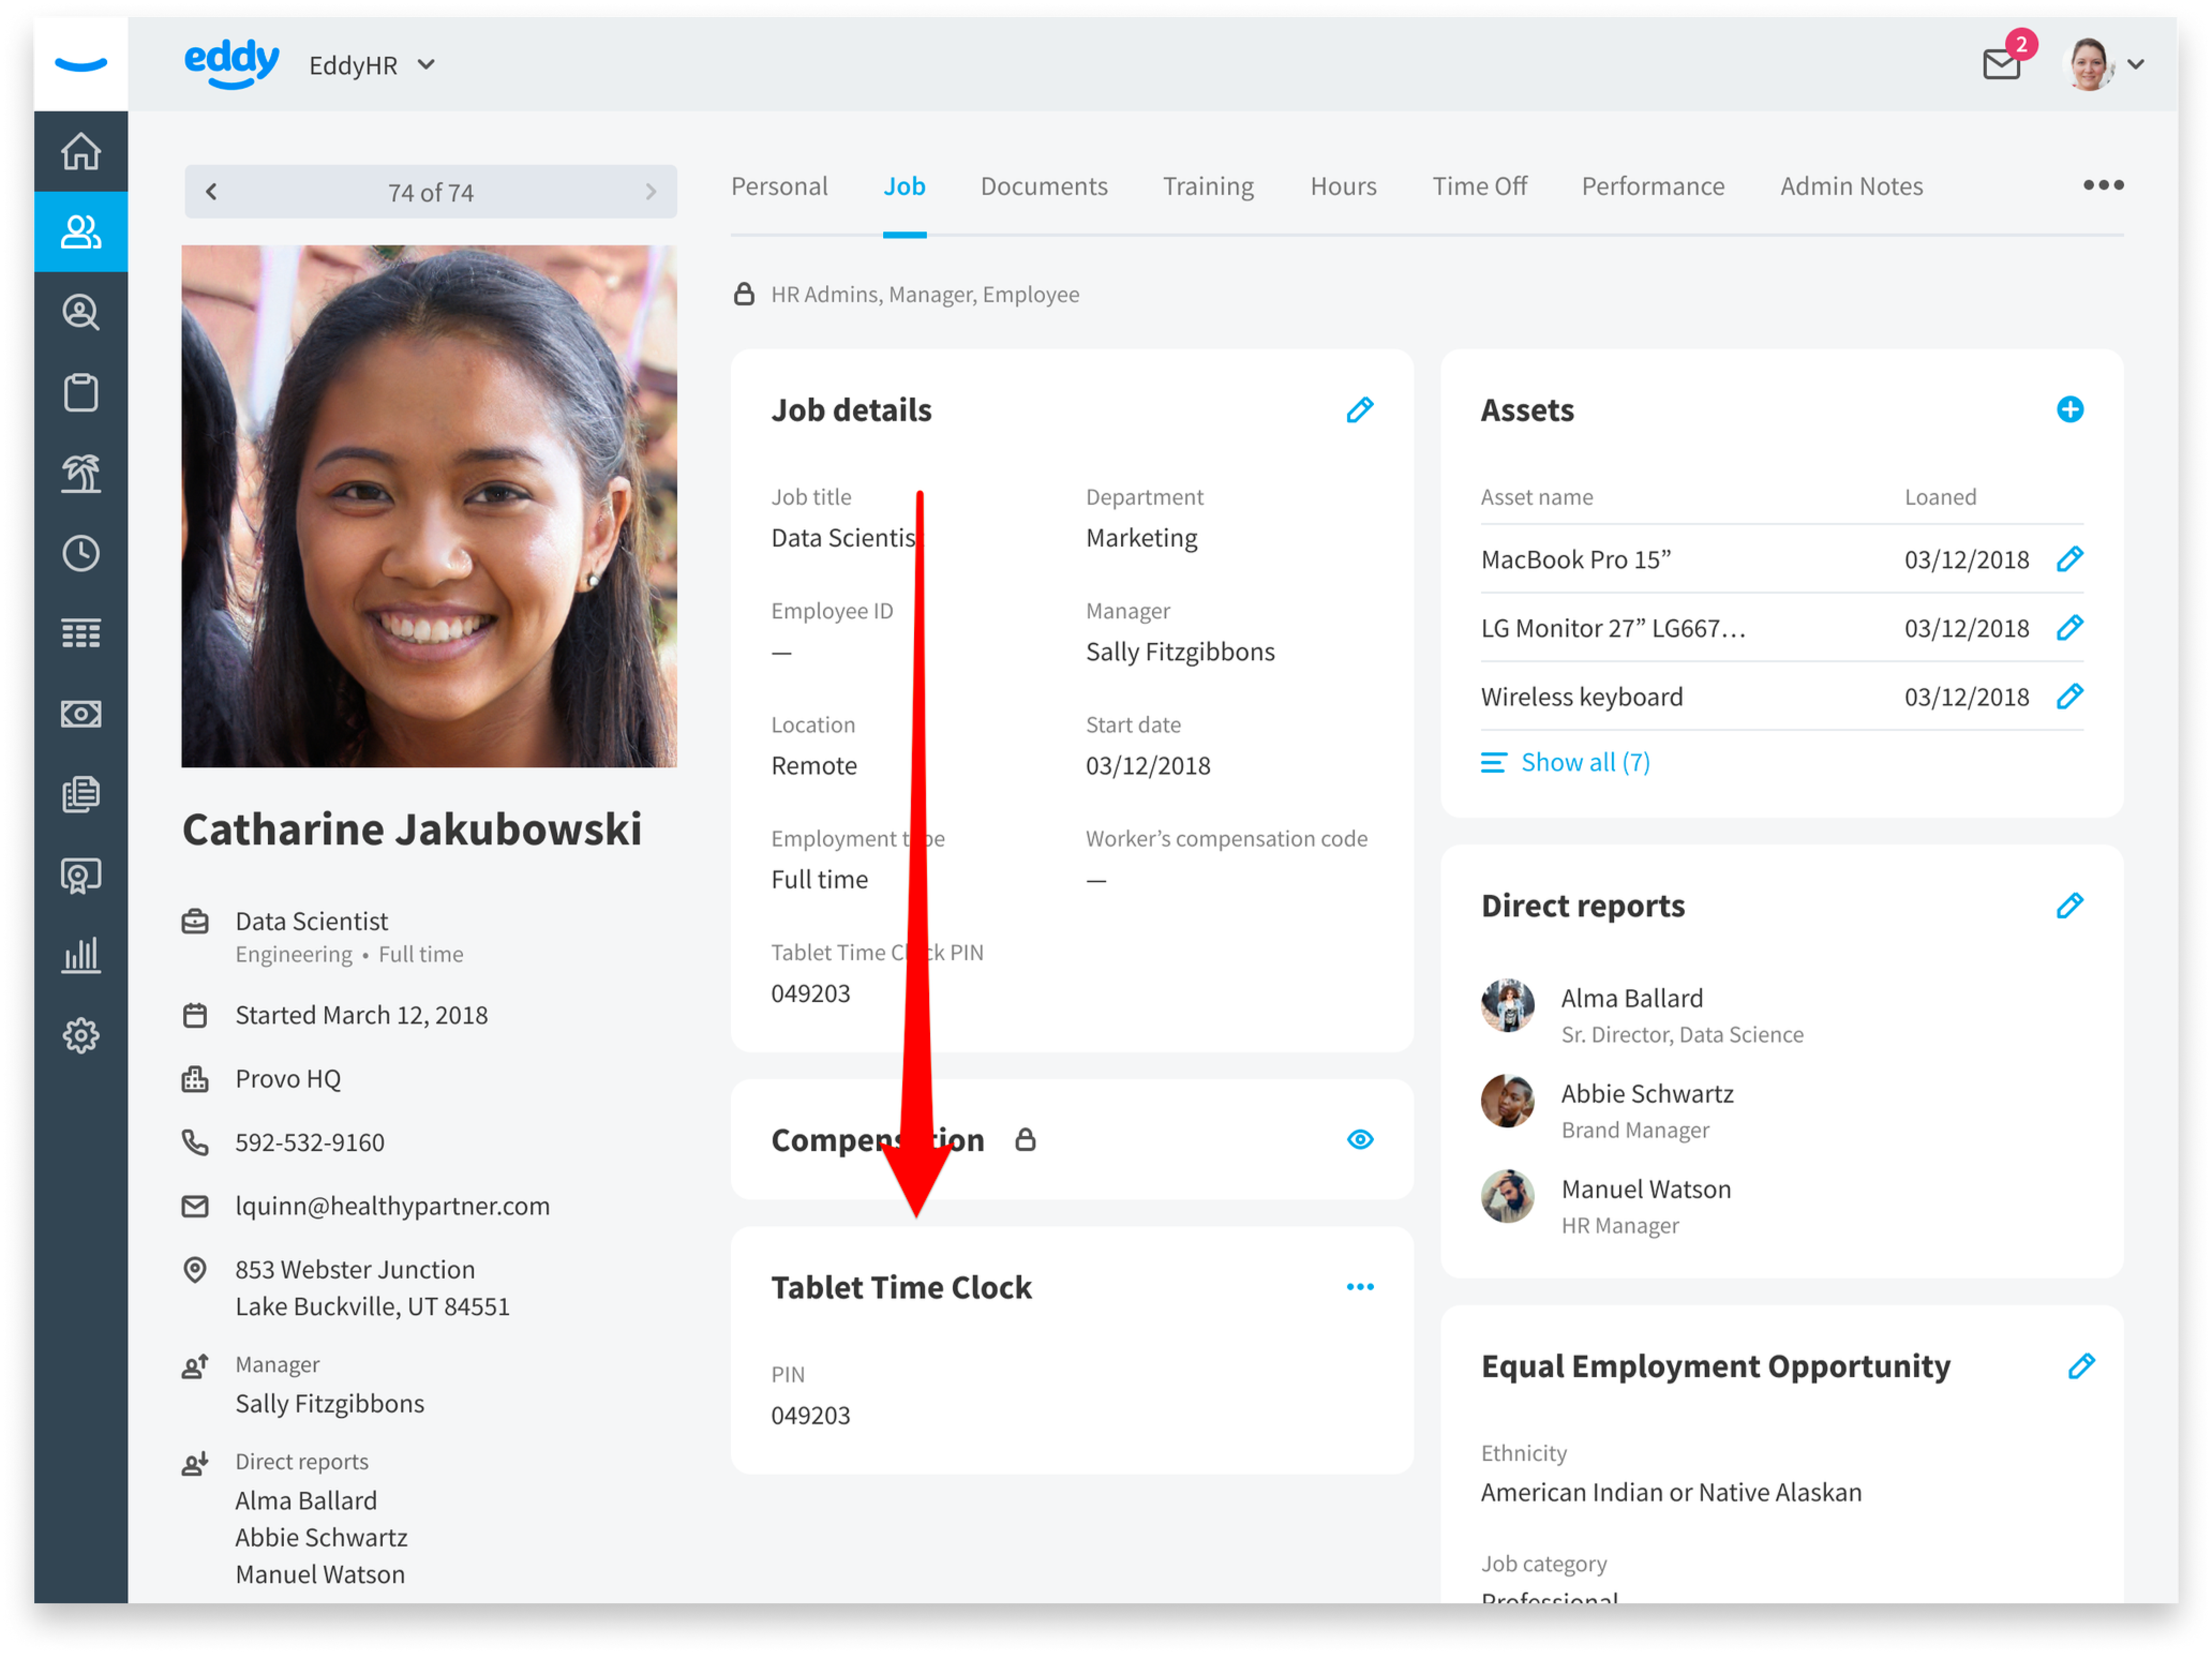
Task: Click the user profile avatar in header
Action: [x=2090, y=65]
